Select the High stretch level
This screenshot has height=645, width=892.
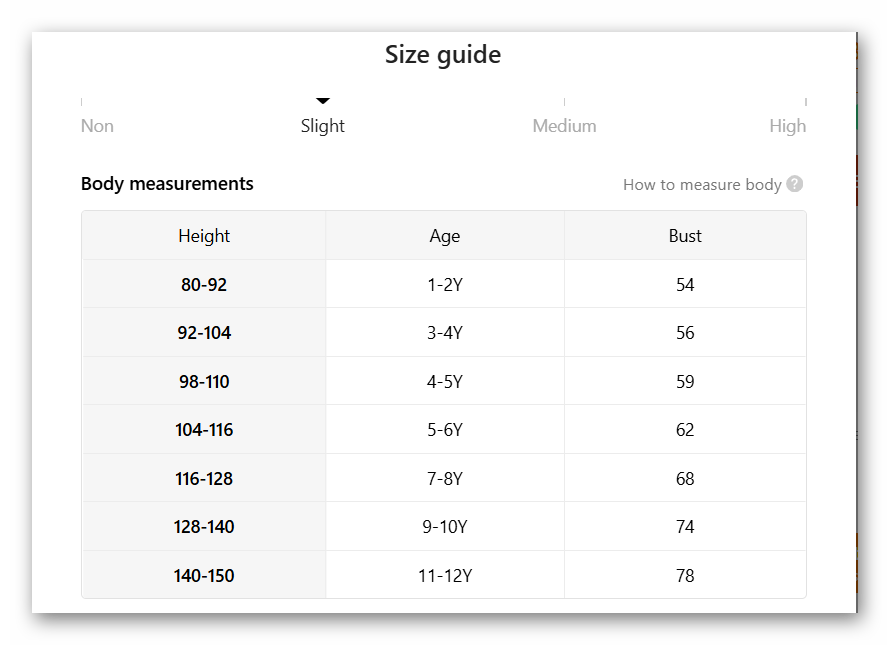(x=787, y=126)
